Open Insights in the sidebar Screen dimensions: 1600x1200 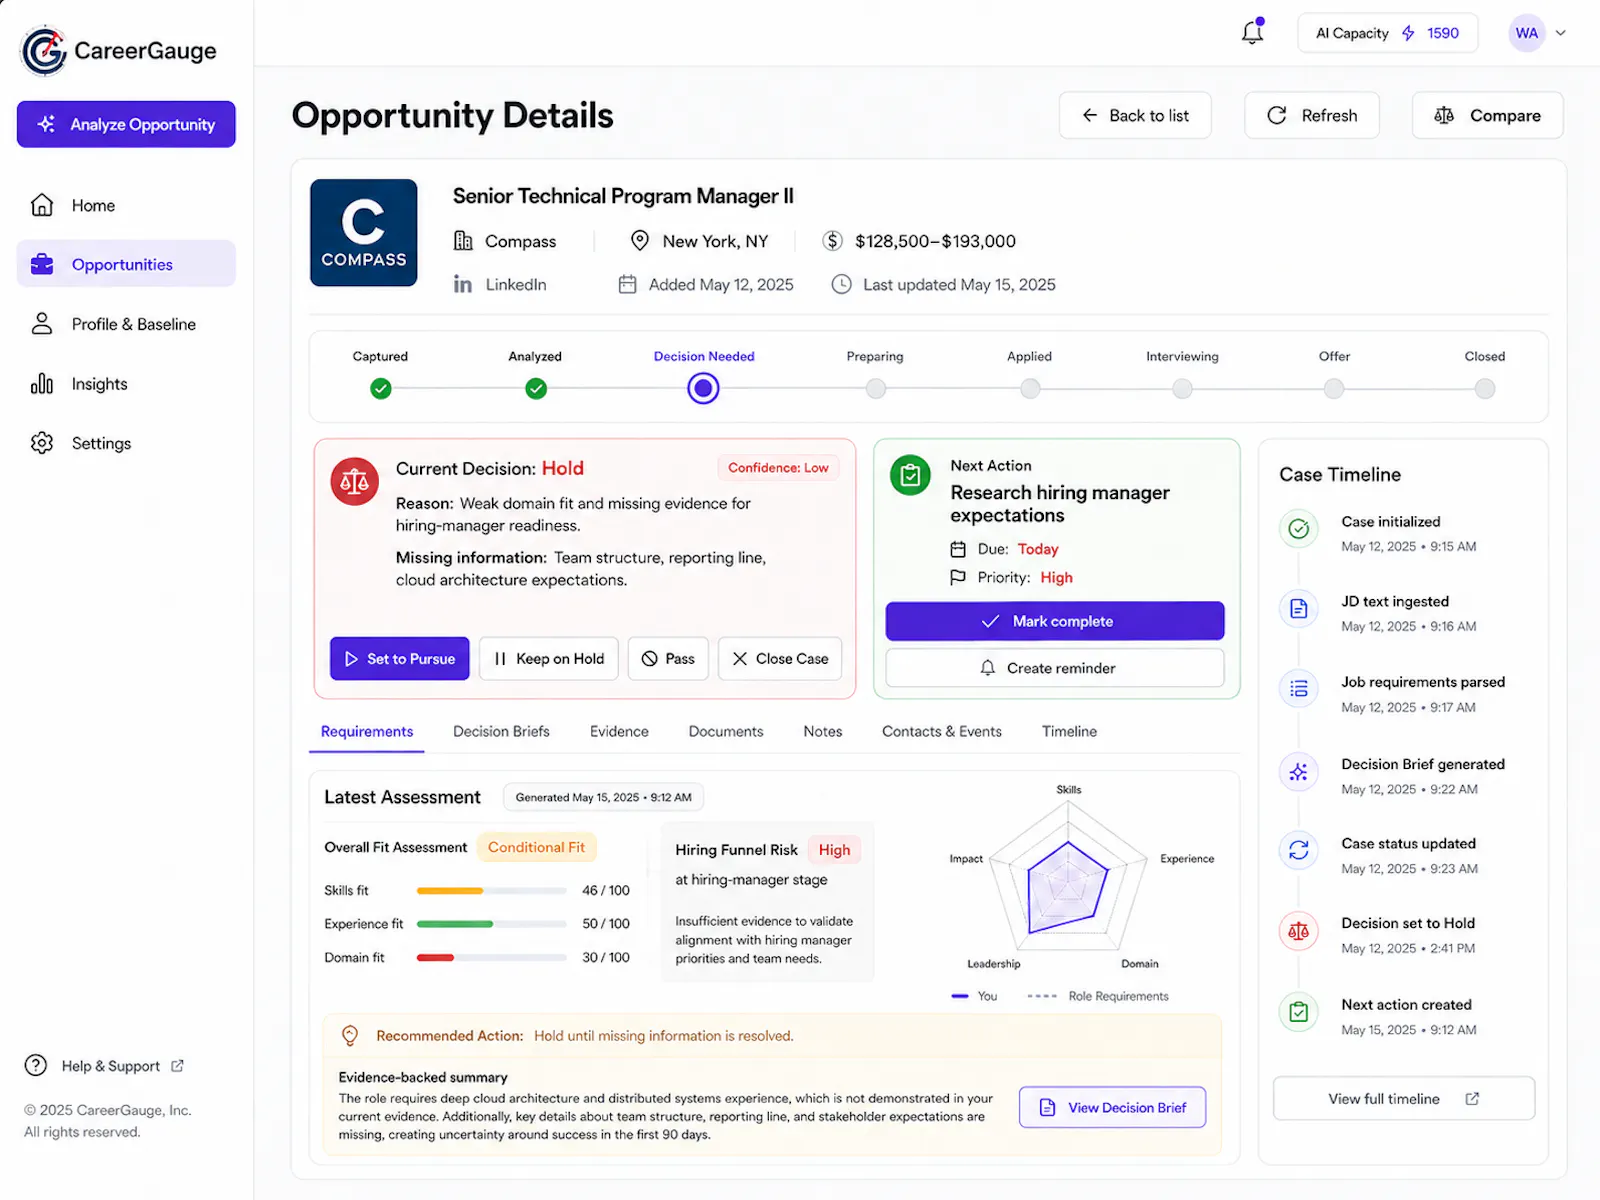pyautogui.click(x=126, y=384)
